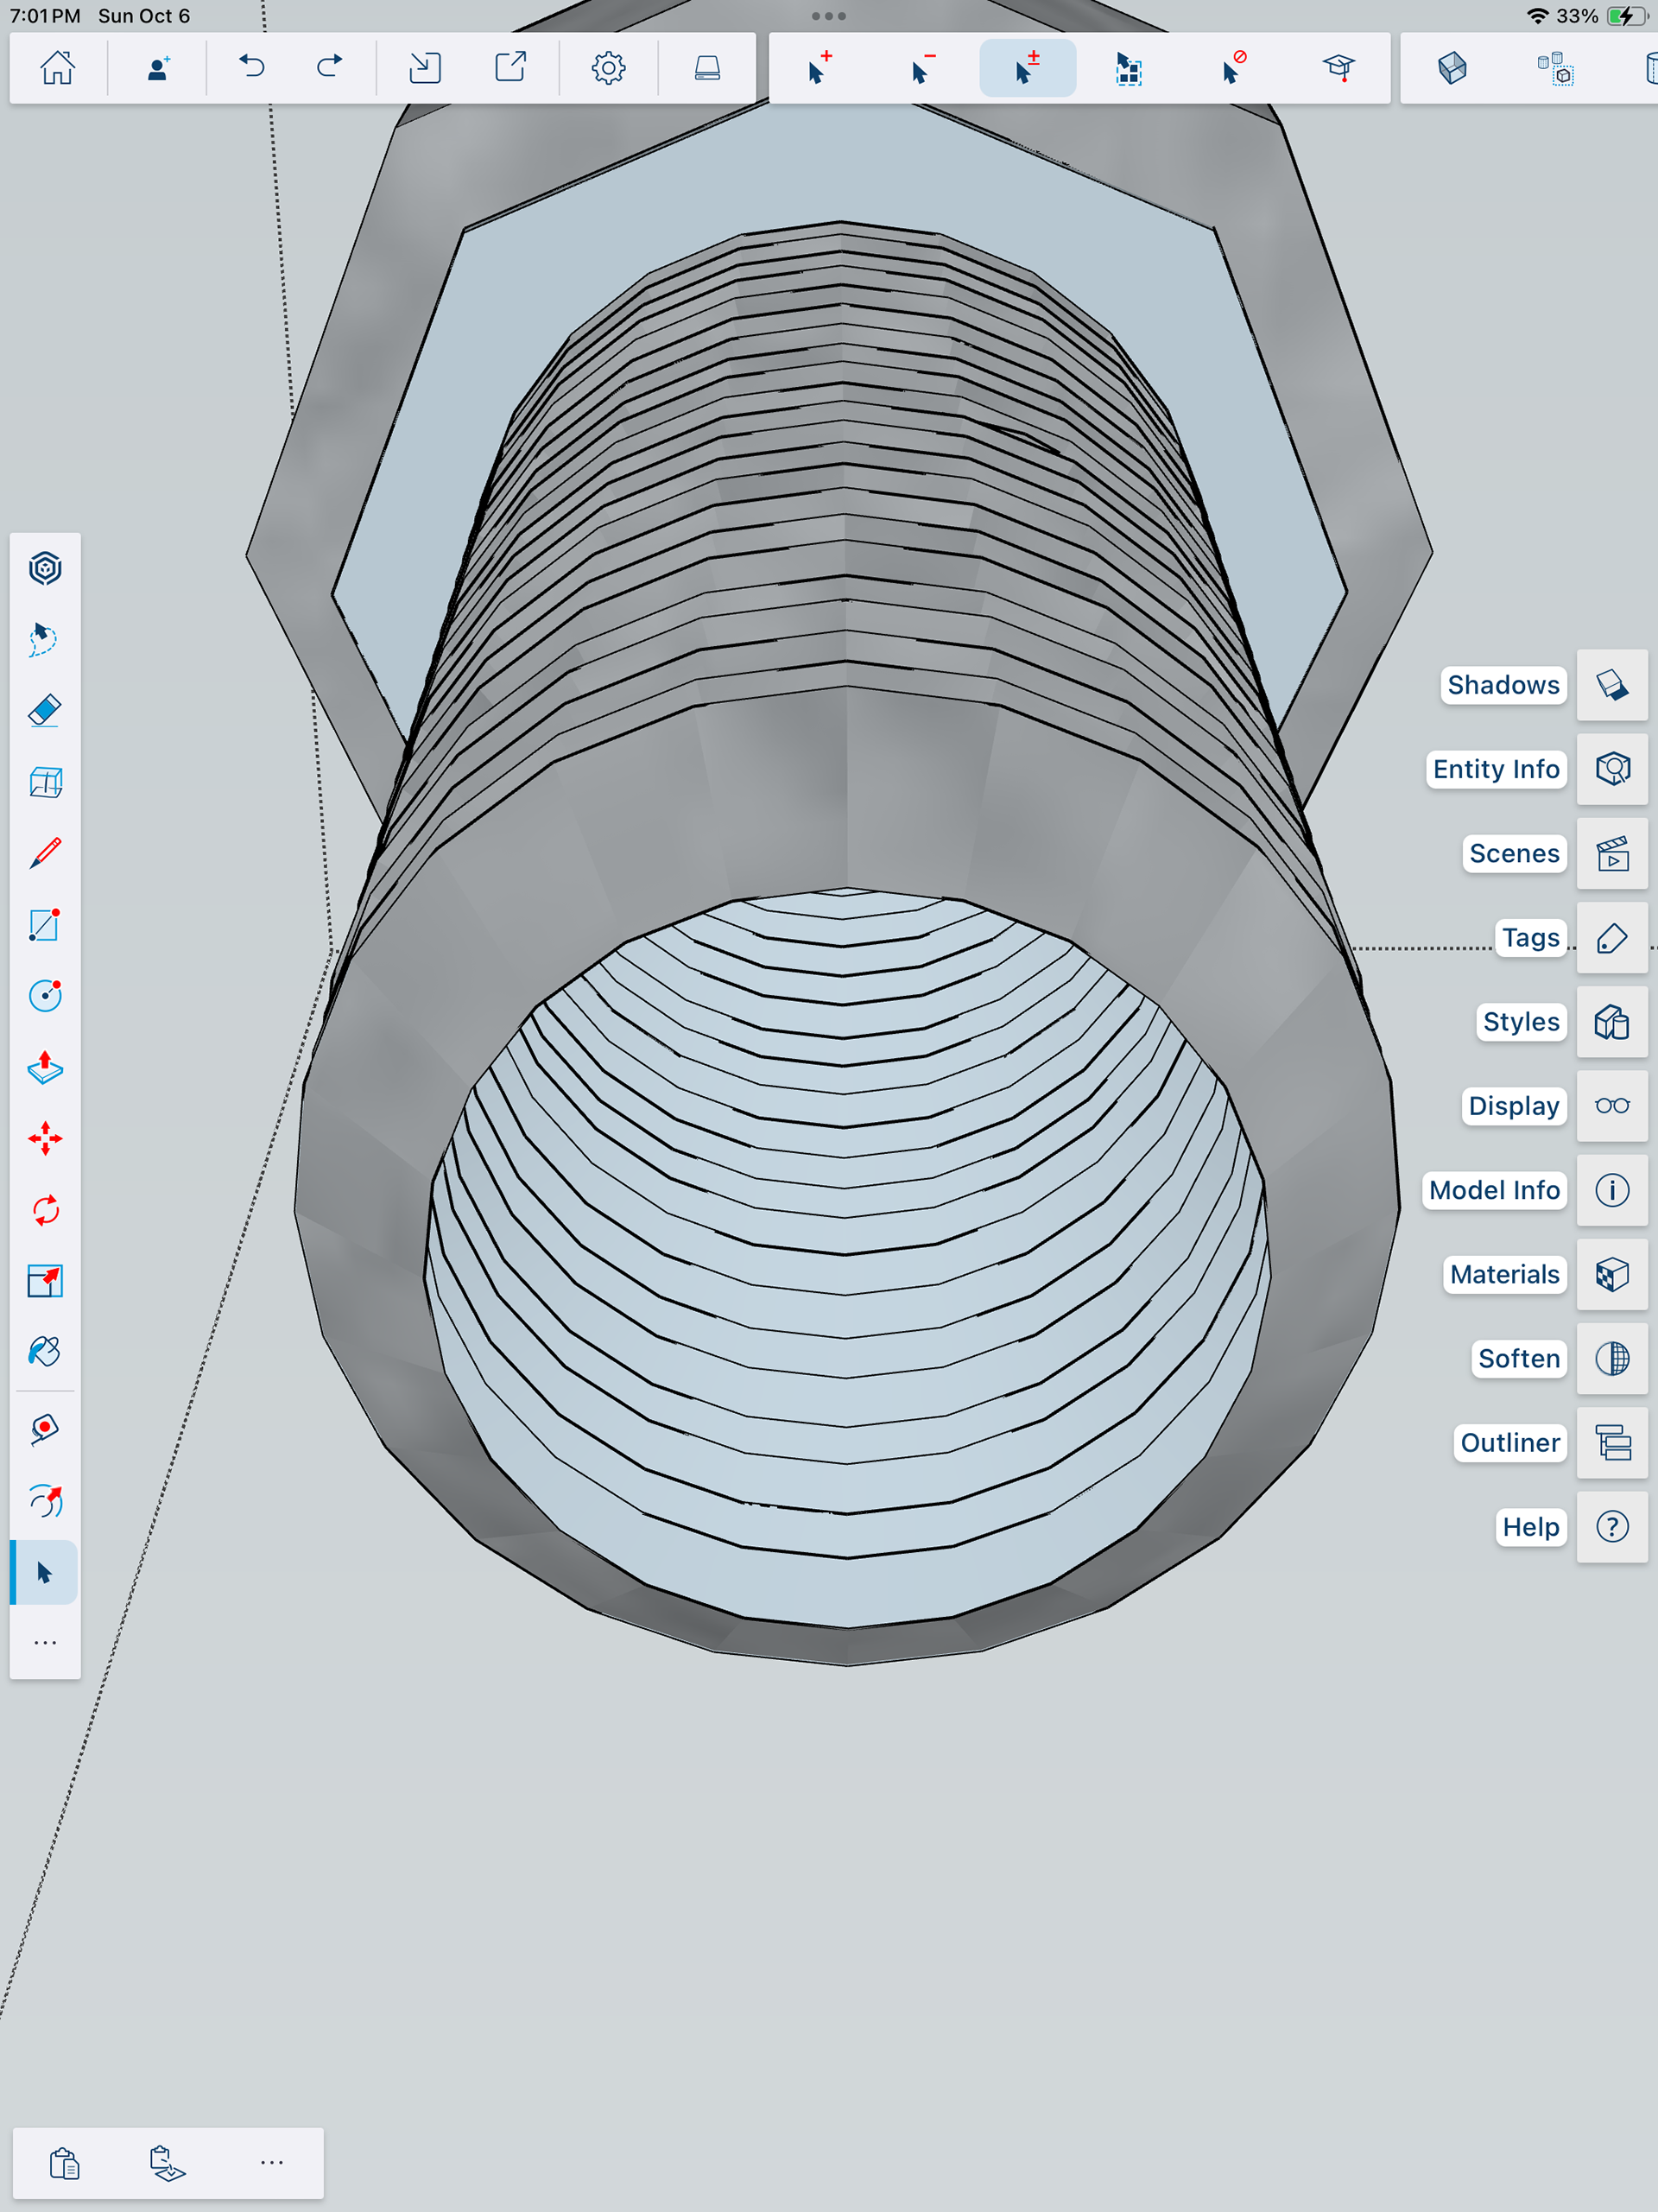Choose the Circle drawing tool
The image size is (1658, 2212).
tap(45, 996)
